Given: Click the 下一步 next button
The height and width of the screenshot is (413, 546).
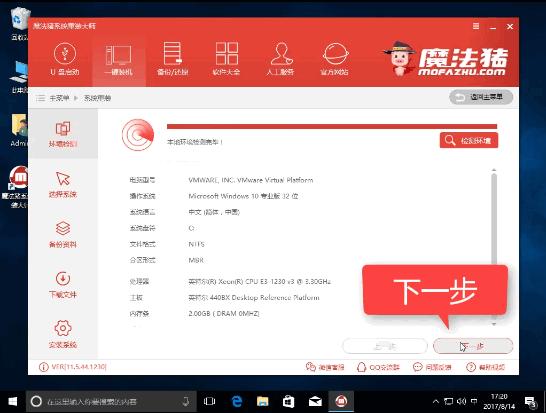Looking at the screenshot, I should (x=473, y=346).
